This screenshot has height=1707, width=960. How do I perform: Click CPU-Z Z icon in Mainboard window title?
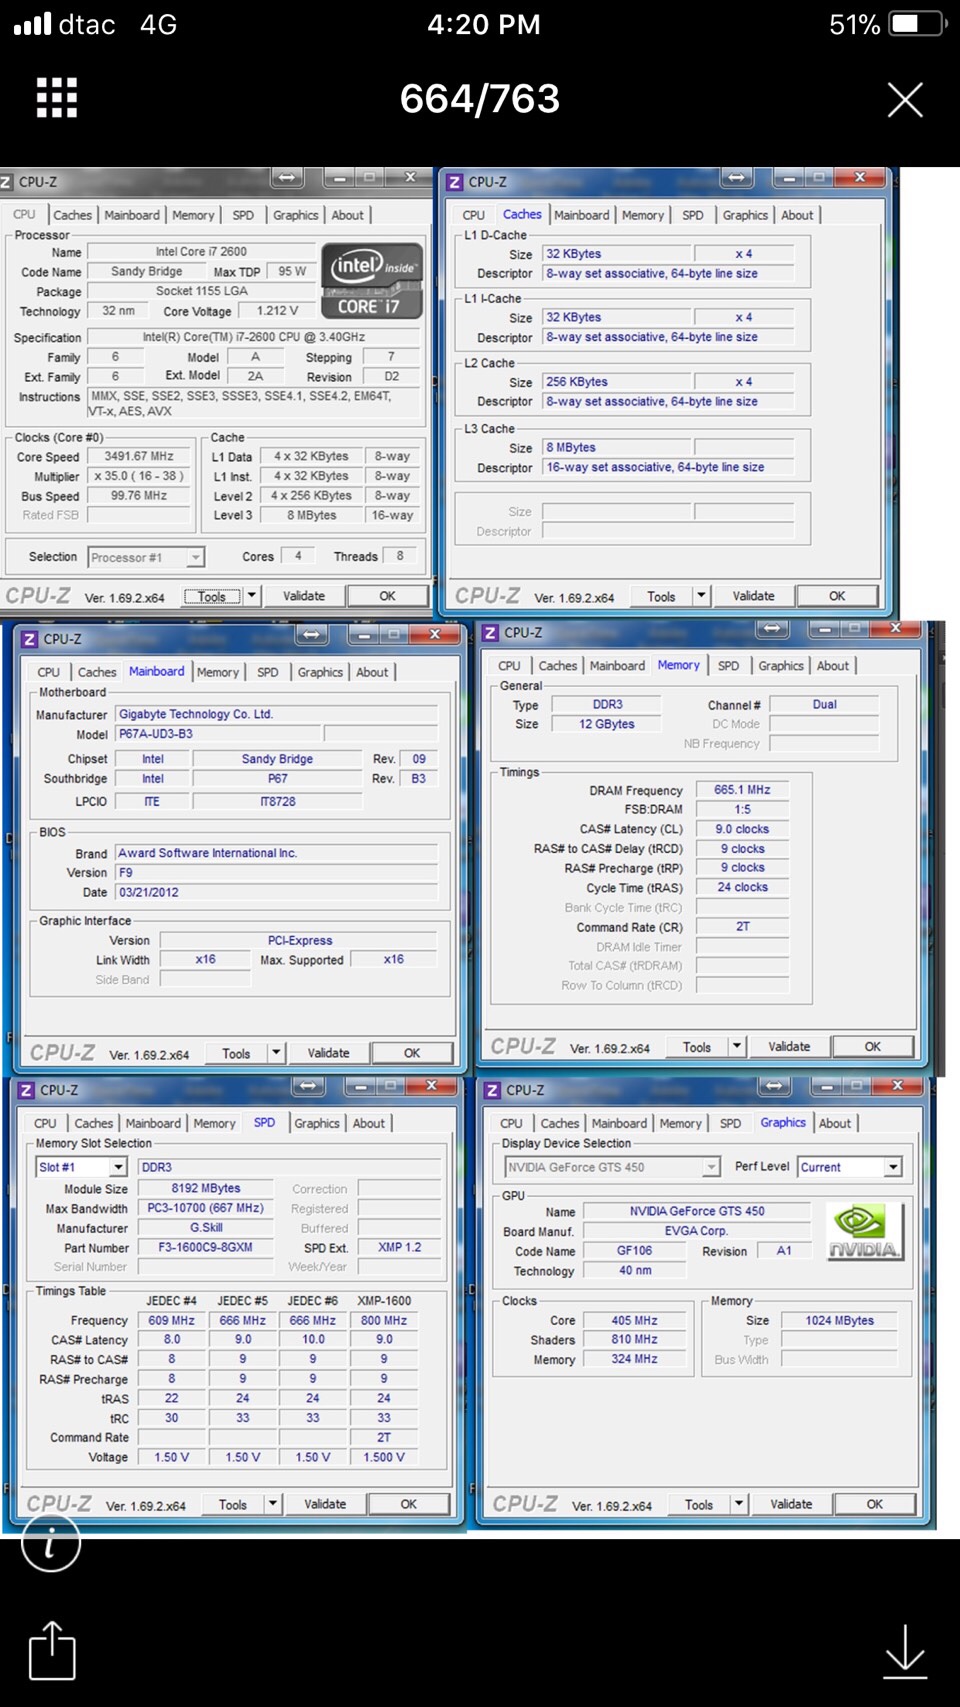[x=29, y=639]
